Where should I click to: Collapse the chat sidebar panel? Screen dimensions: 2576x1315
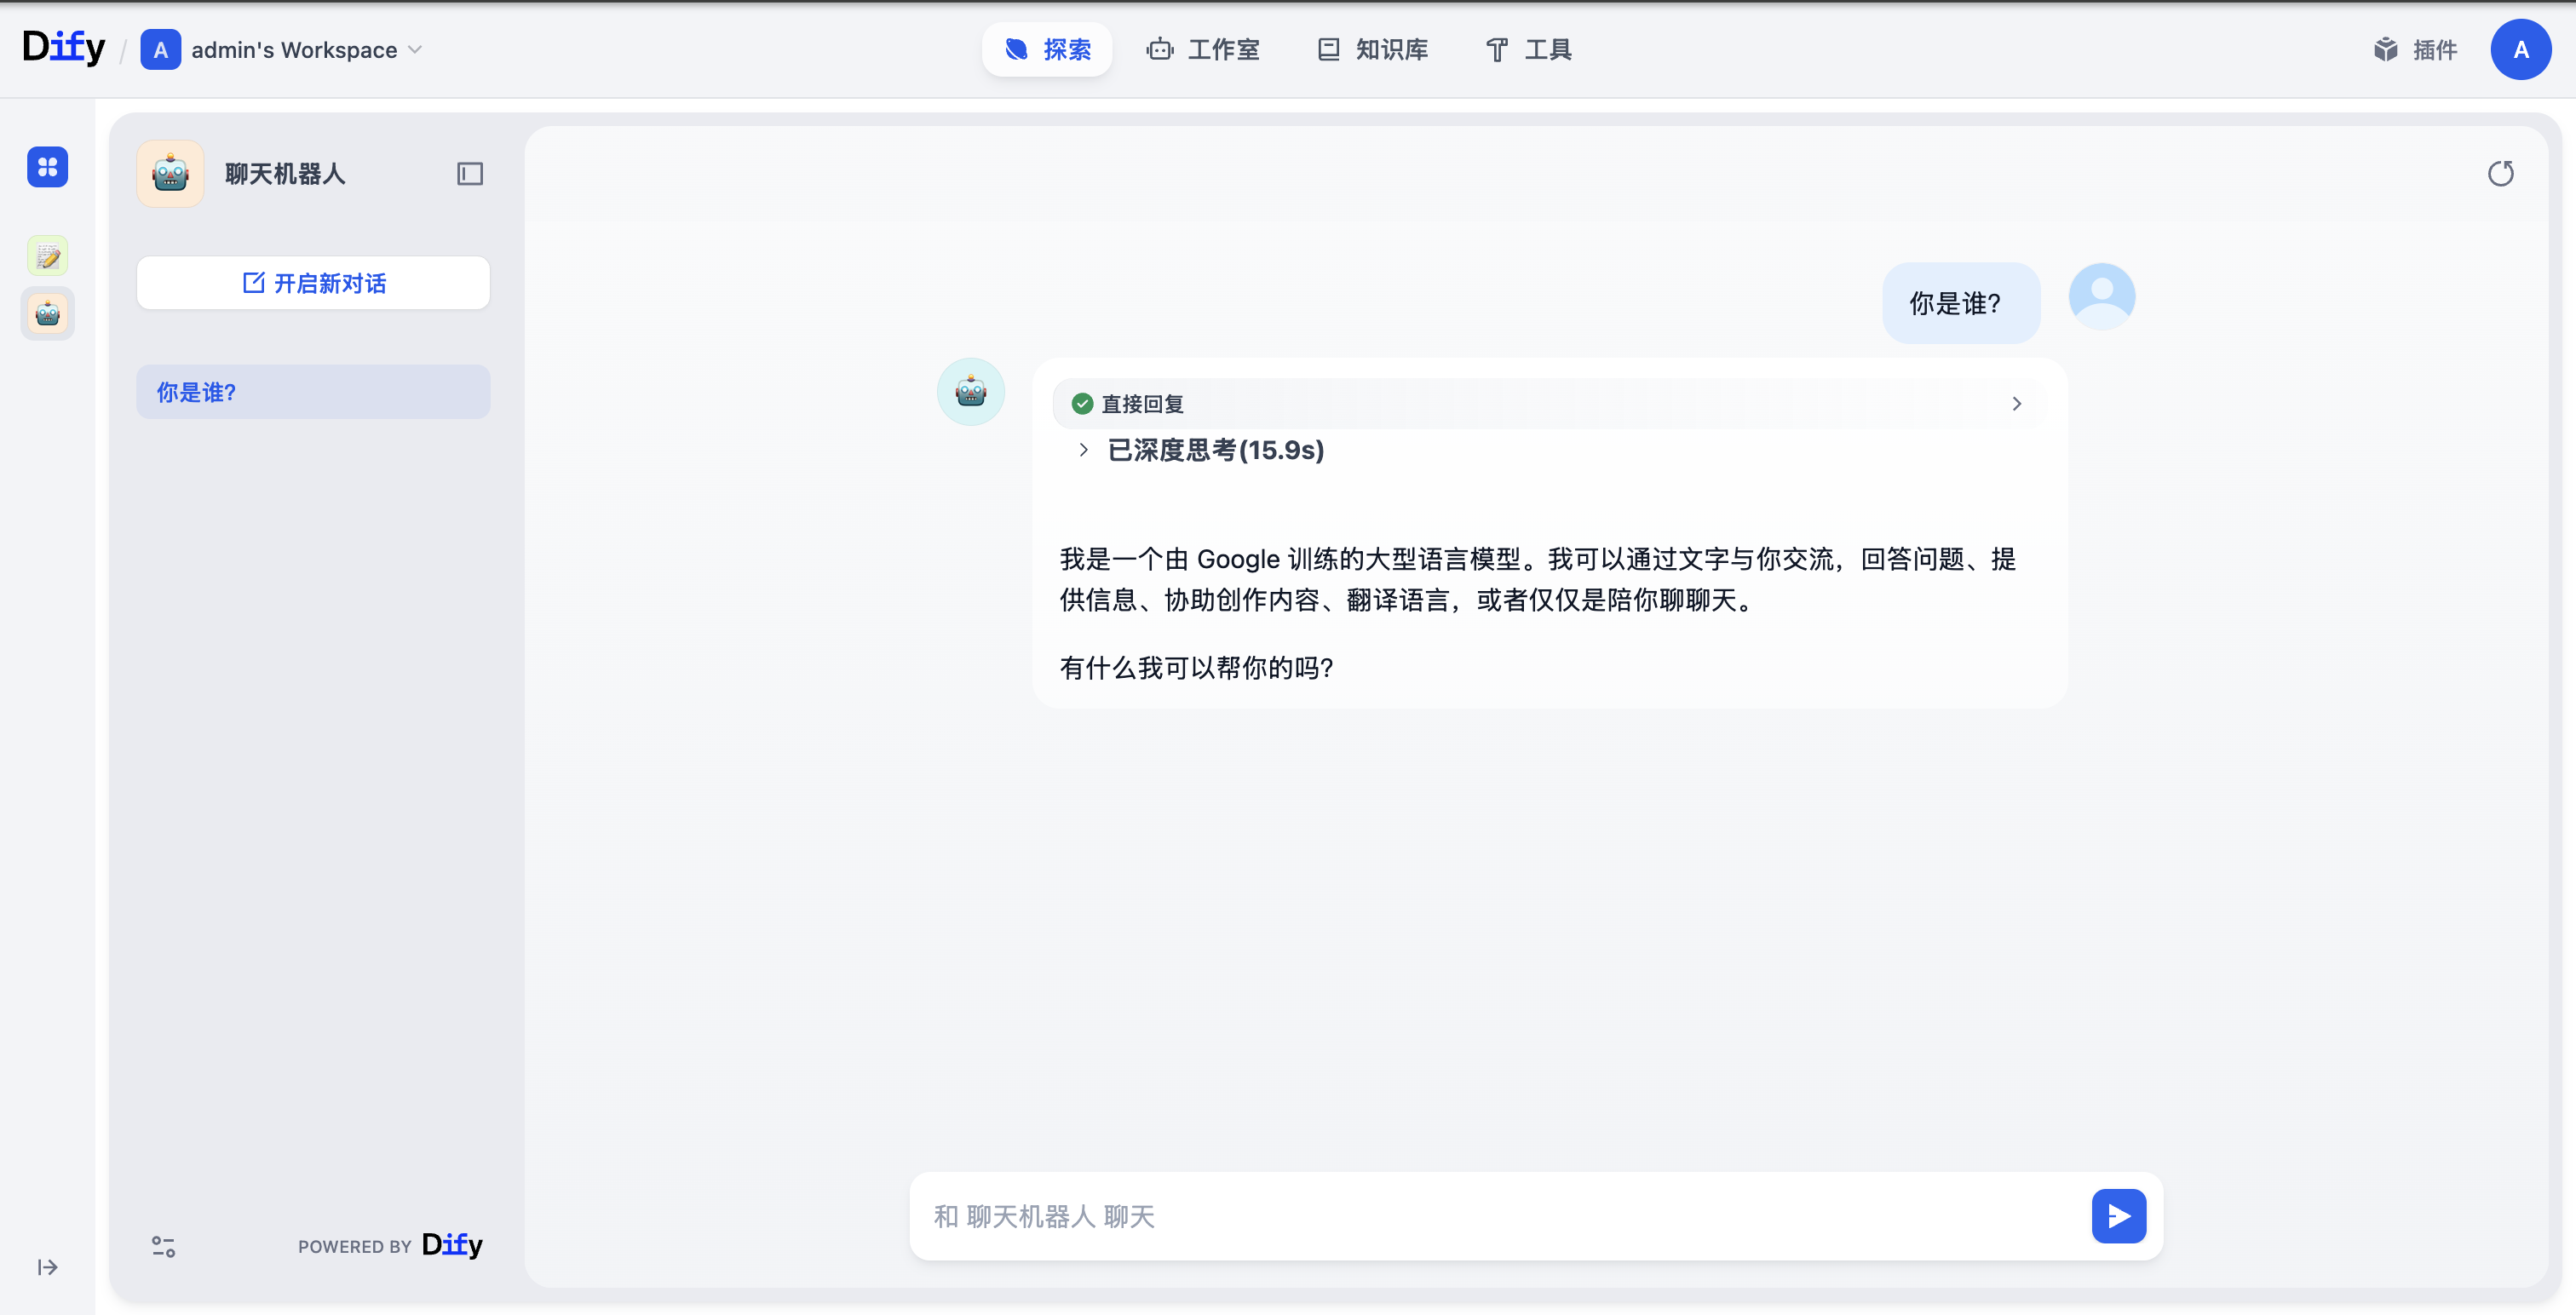[470, 174]
